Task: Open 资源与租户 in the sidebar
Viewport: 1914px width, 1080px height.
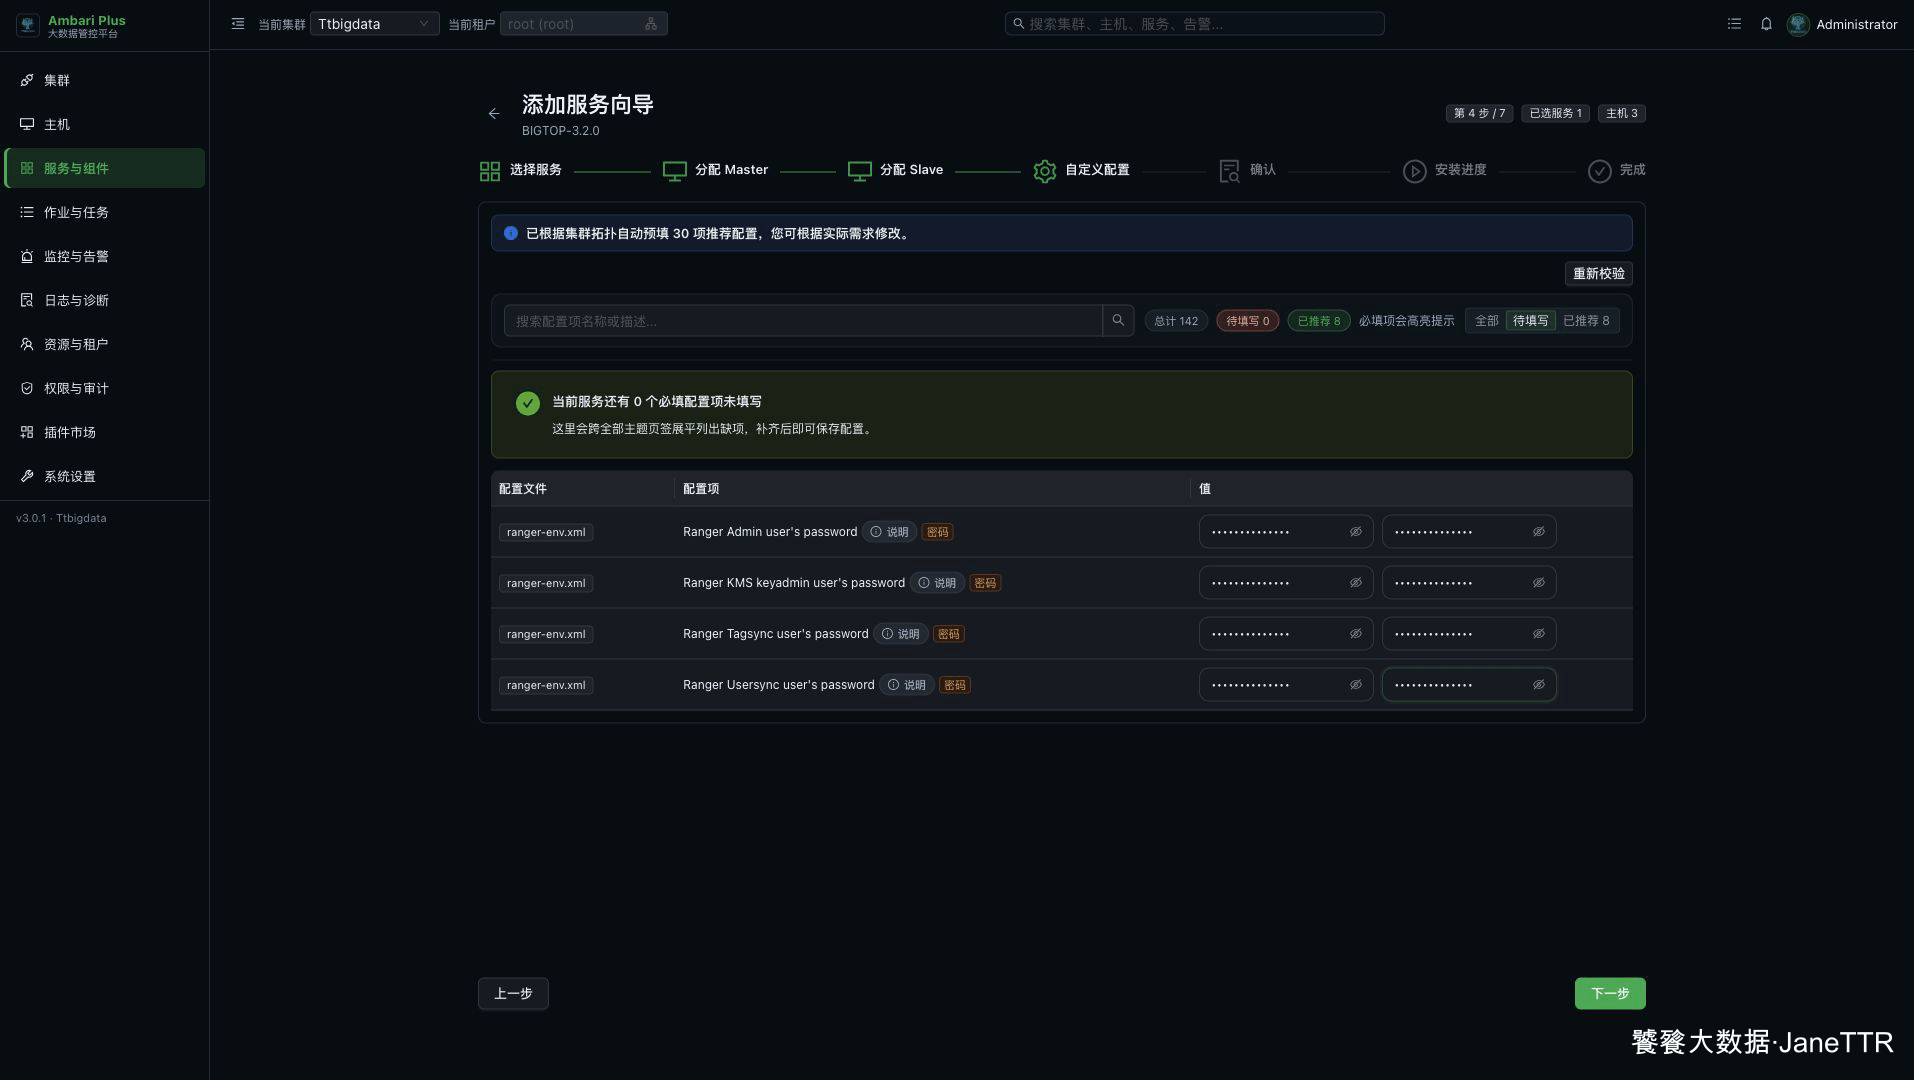Action: point(105,344)
